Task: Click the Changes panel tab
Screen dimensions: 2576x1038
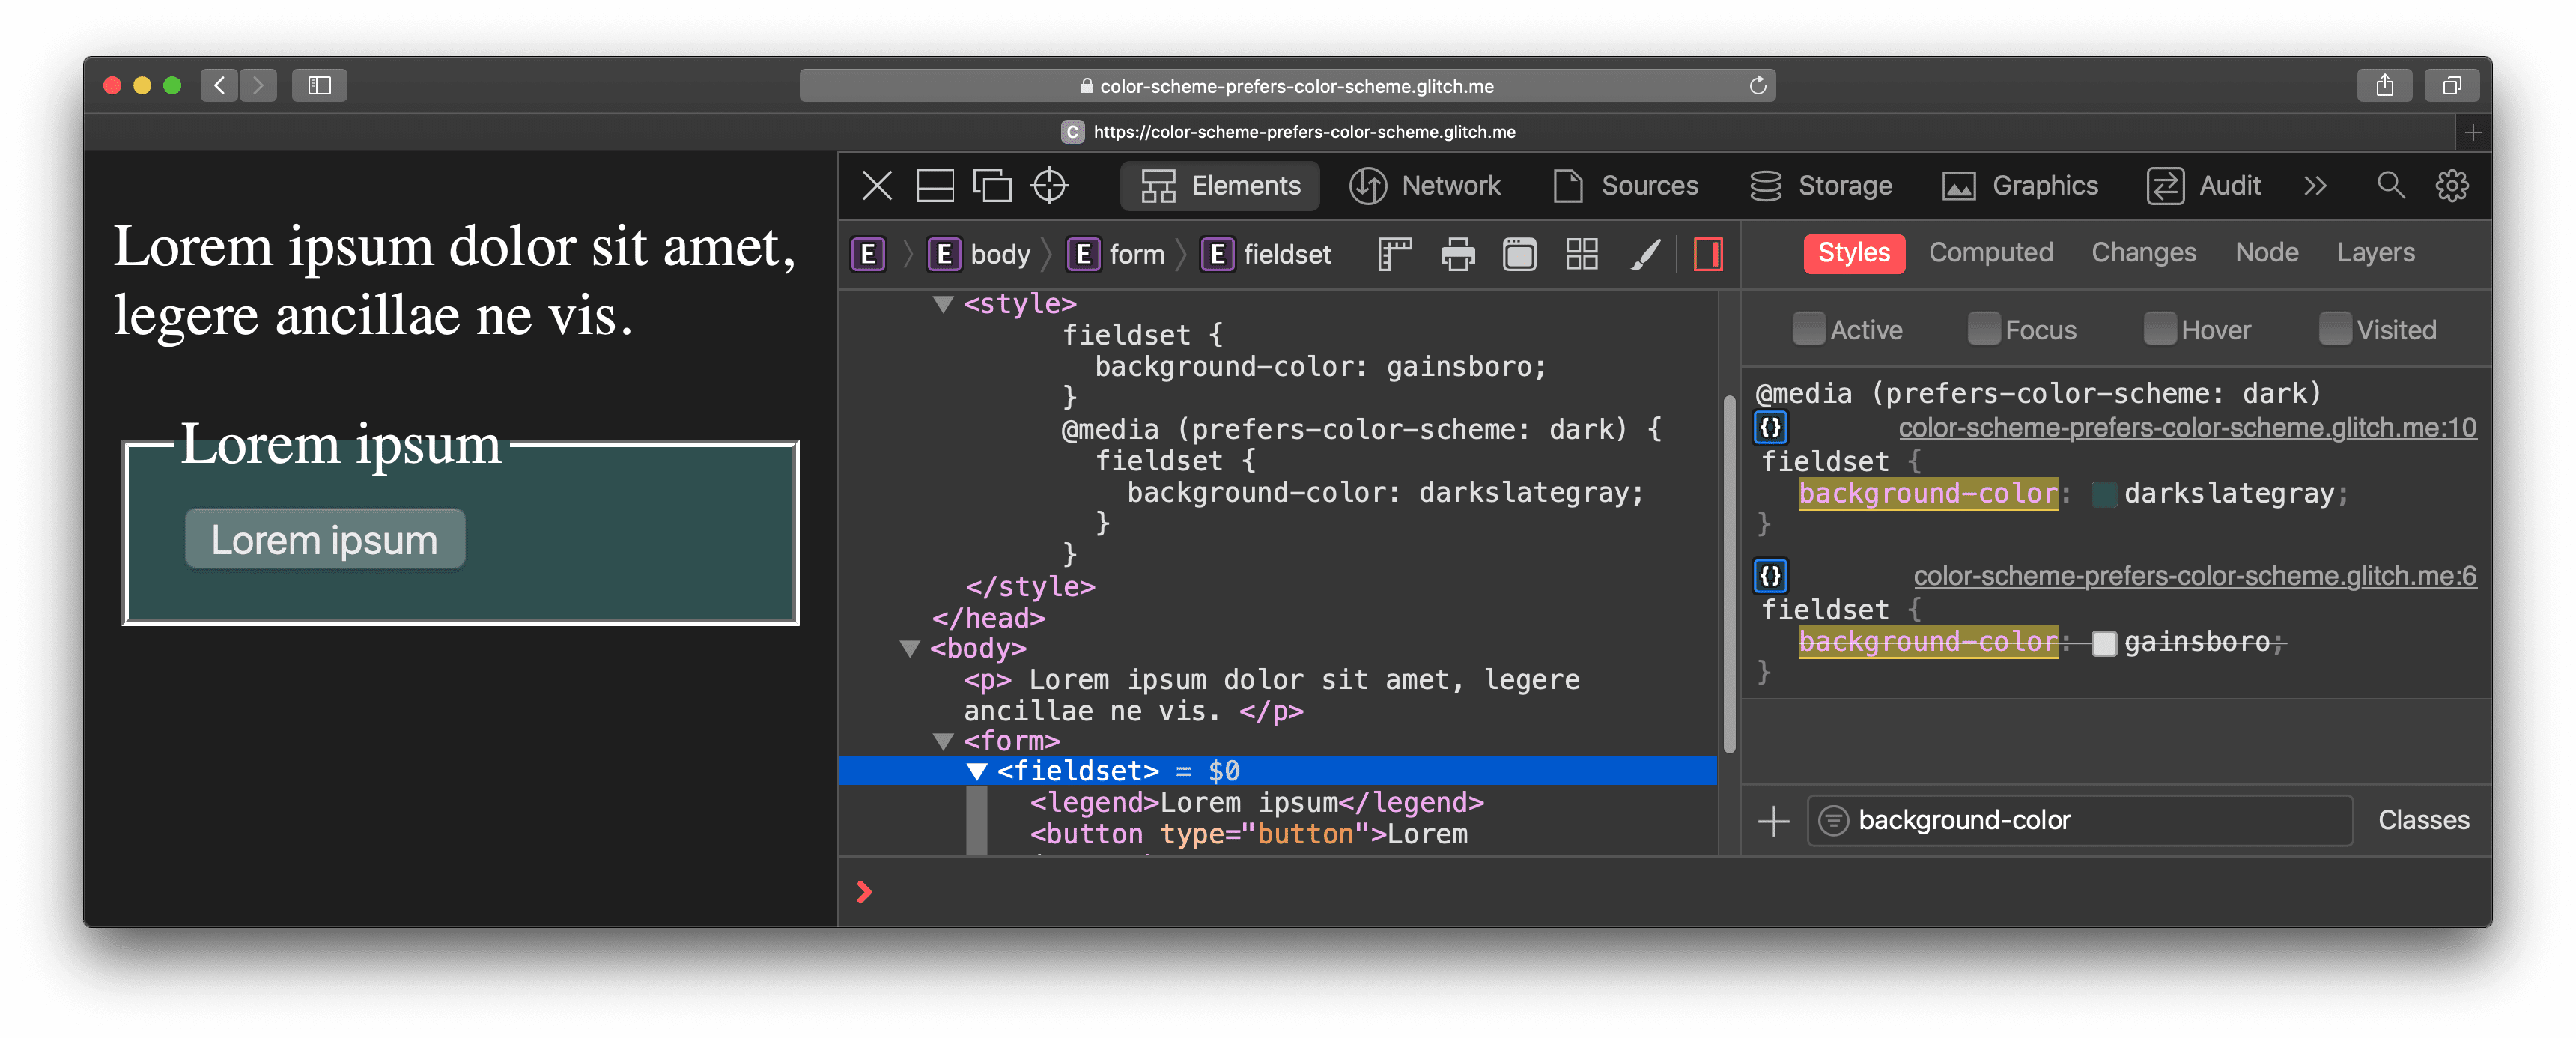Action: 2141,252
